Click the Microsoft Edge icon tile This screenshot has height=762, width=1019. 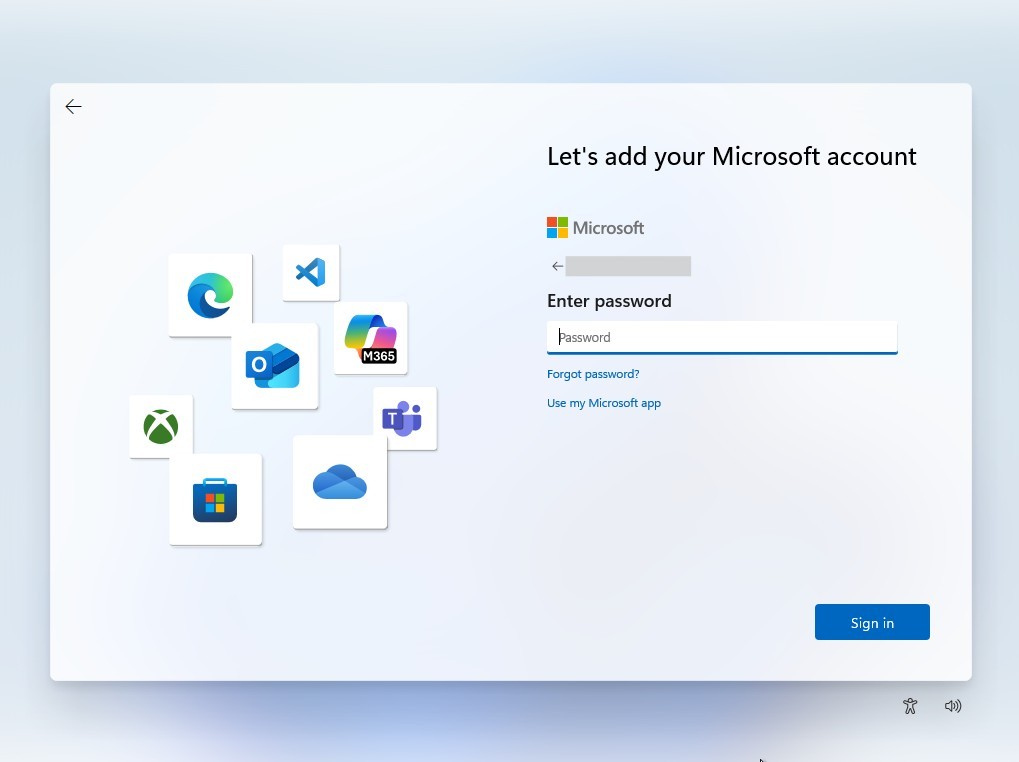click(210, 295)
